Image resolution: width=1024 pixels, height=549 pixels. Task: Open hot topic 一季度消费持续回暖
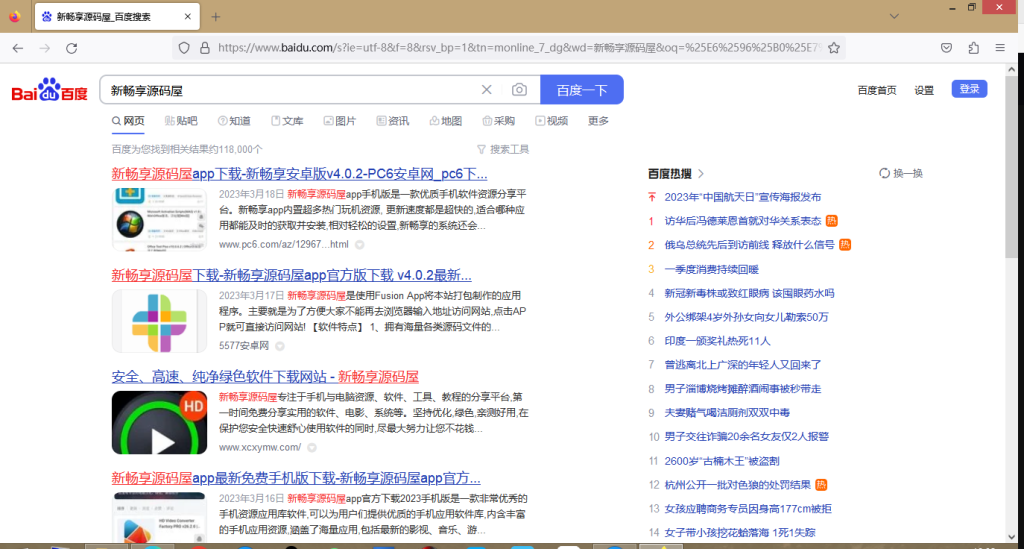point(711,269)
